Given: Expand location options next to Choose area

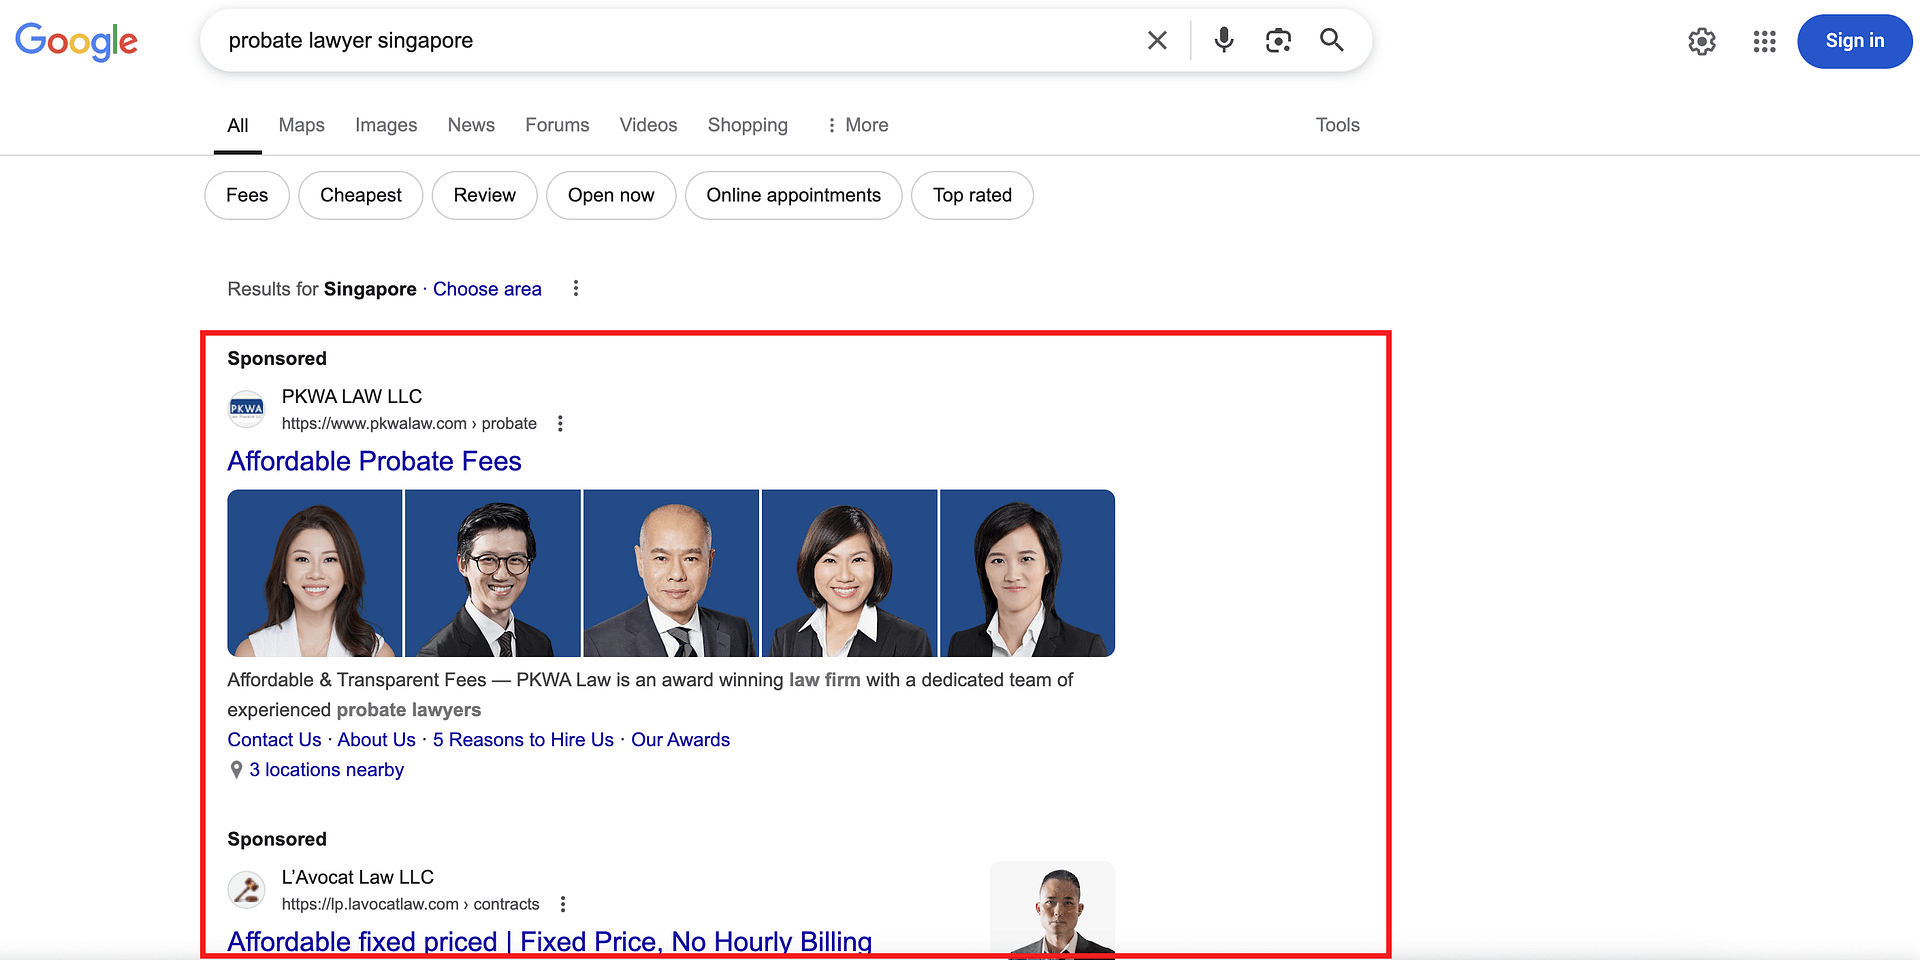Looking at the screenshot, I should tap(575, 289).
